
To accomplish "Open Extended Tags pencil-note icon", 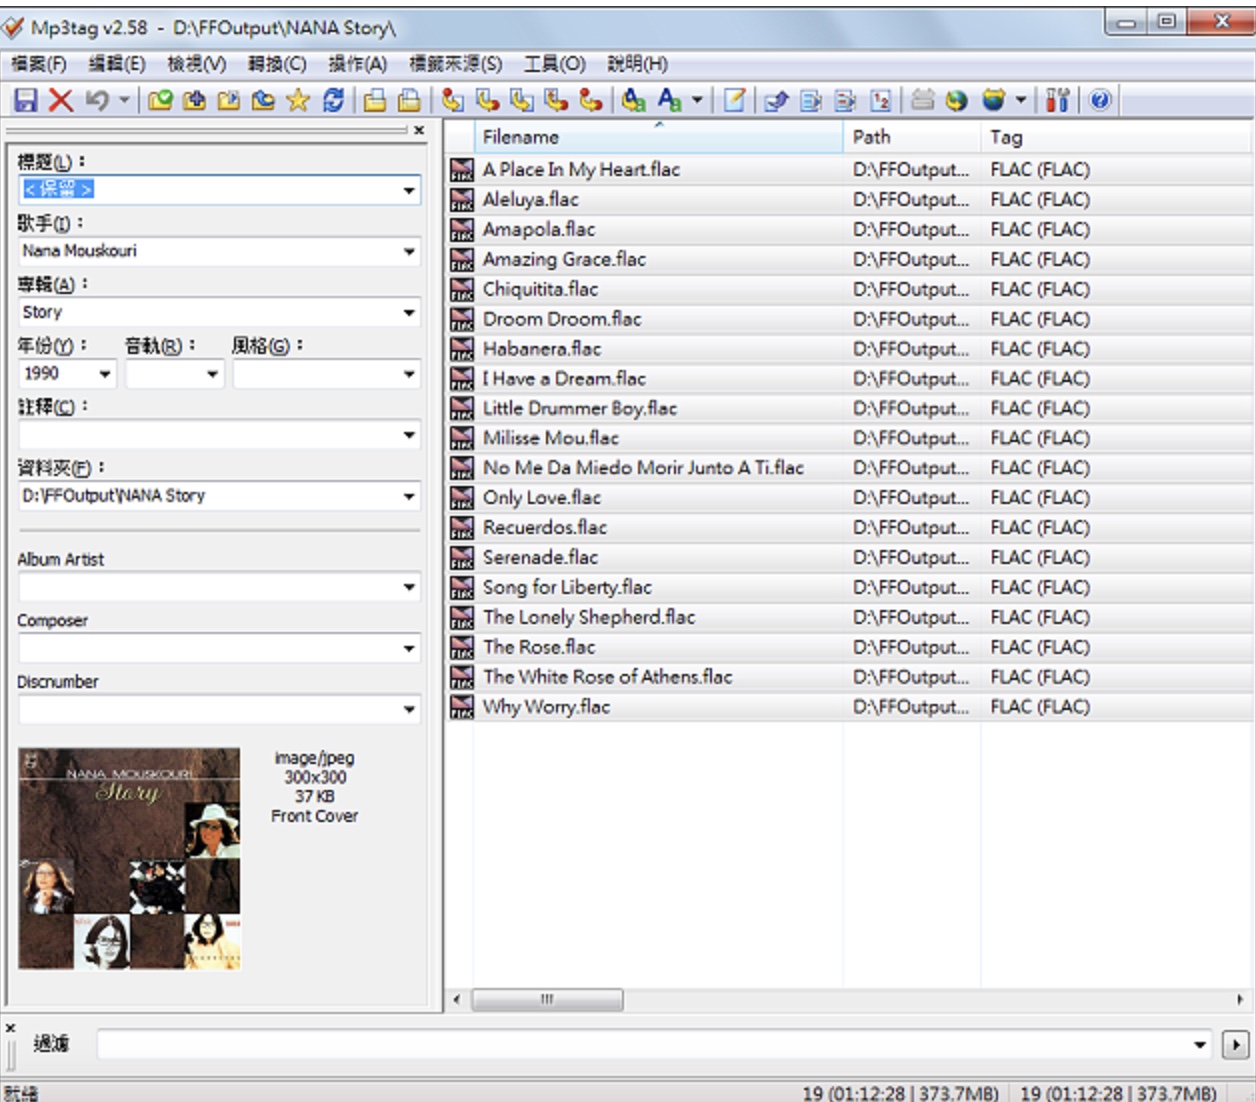I will (734, 100).
